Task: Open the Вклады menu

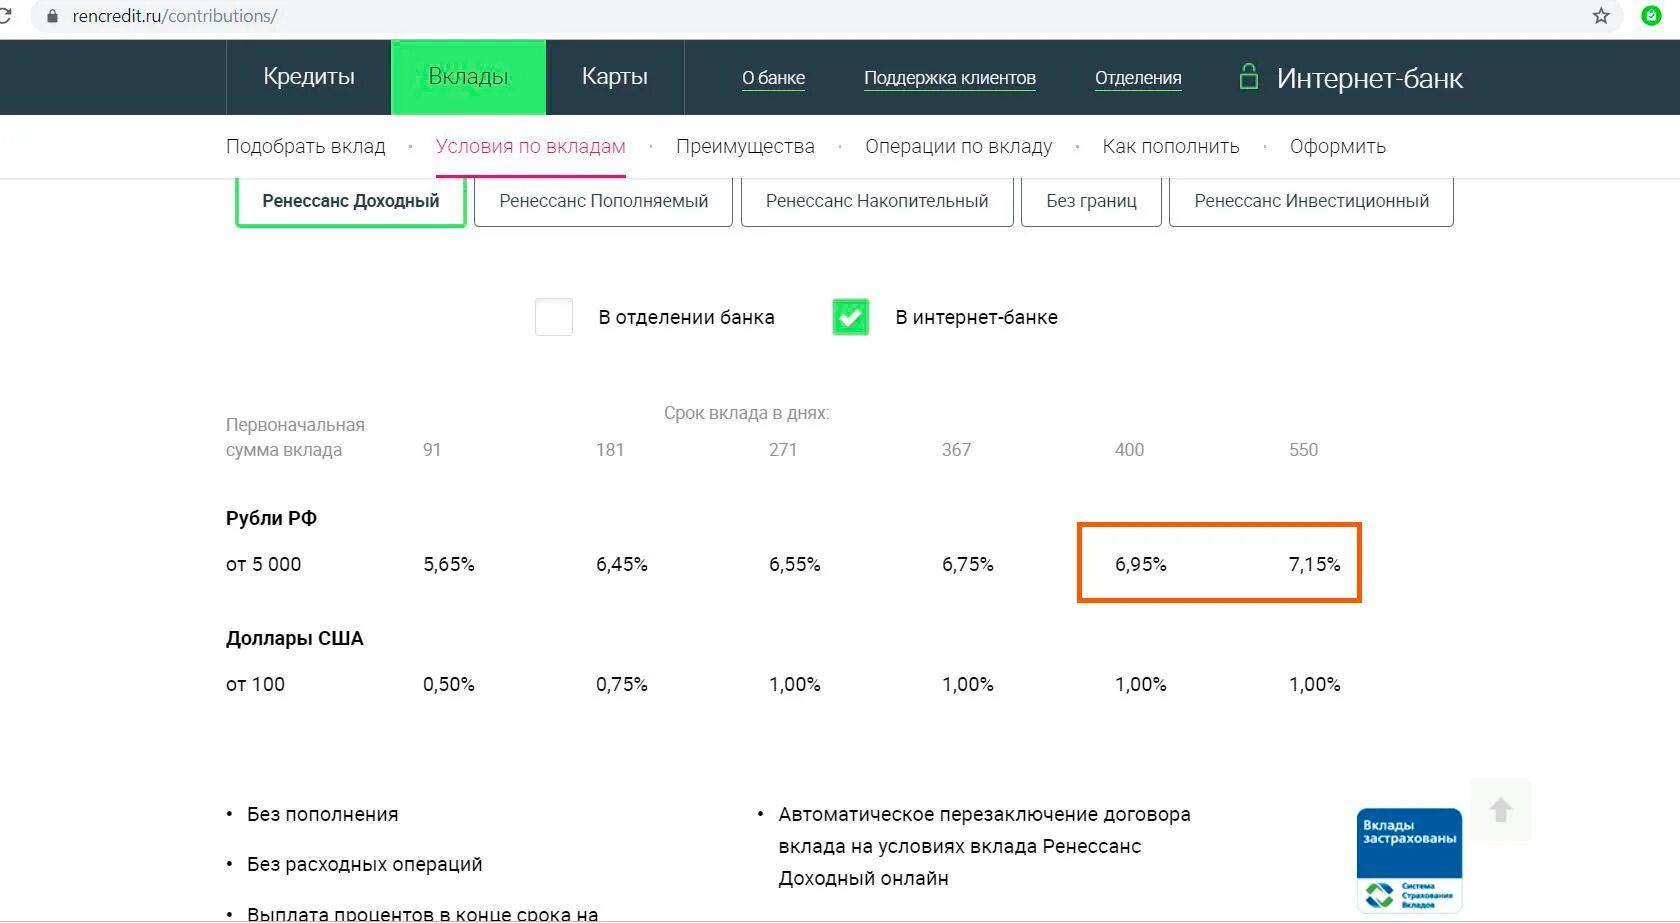Action: pyautogui.click(x=468, y=77)
